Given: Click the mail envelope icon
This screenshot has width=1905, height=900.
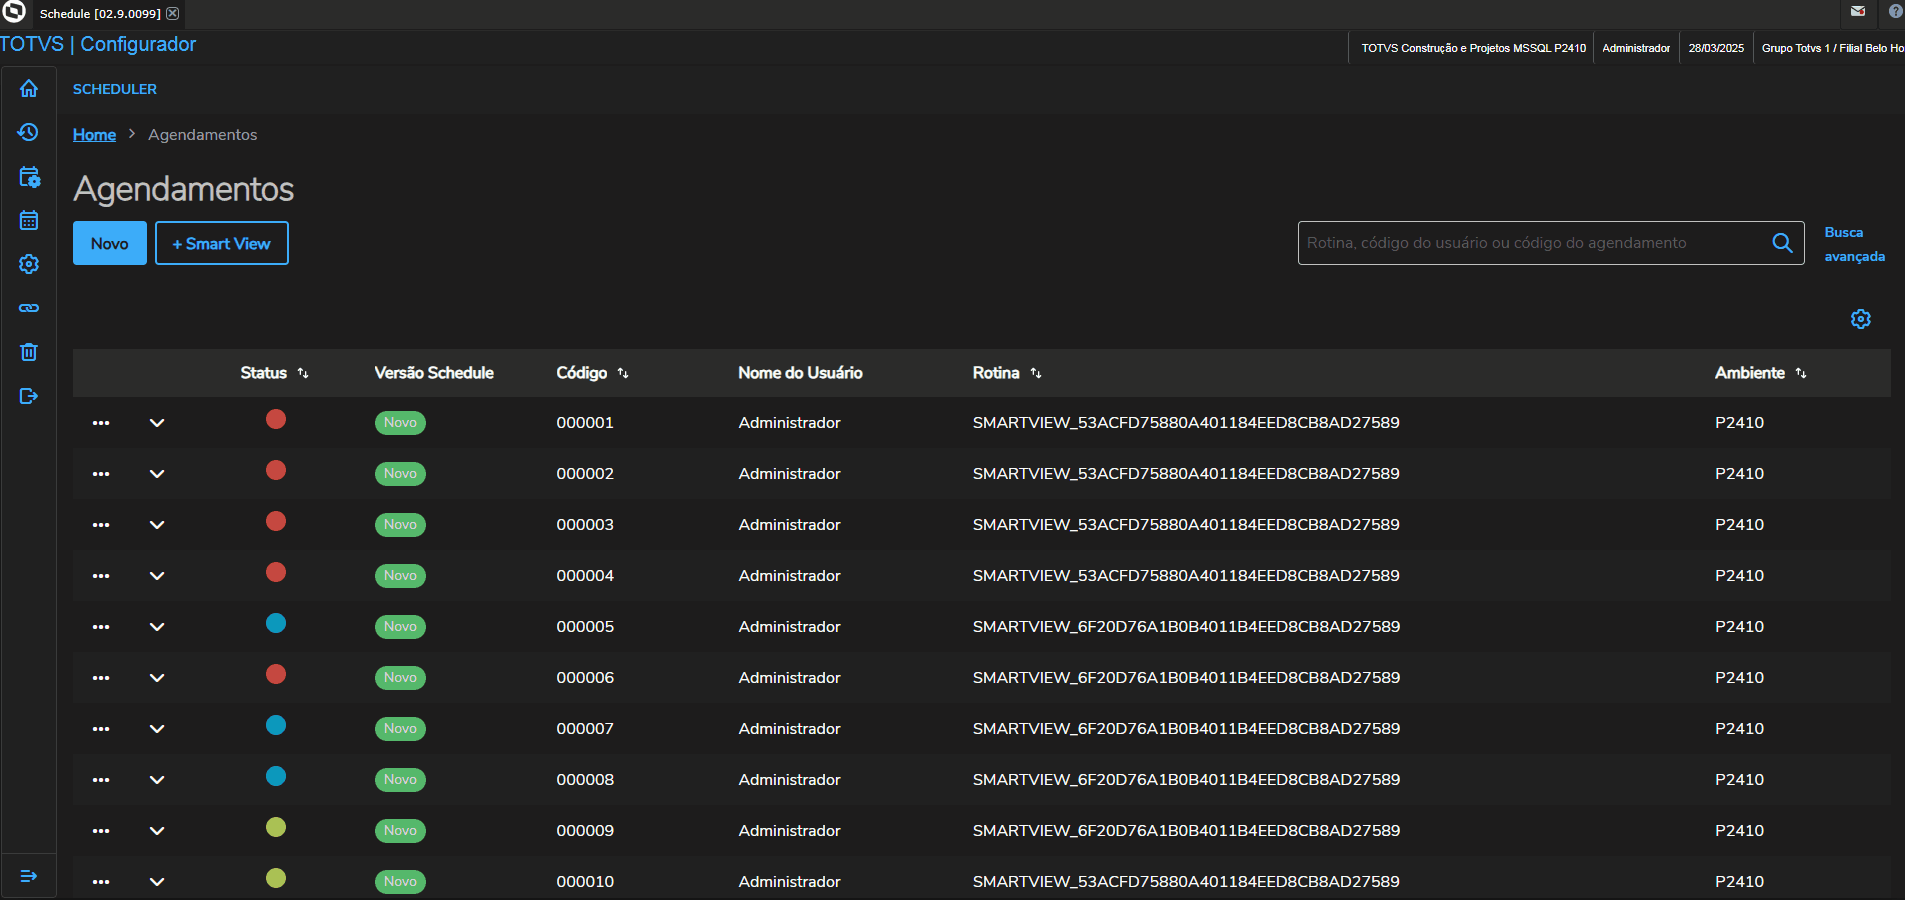Looking at the screenshot, I should [1858, 12].
